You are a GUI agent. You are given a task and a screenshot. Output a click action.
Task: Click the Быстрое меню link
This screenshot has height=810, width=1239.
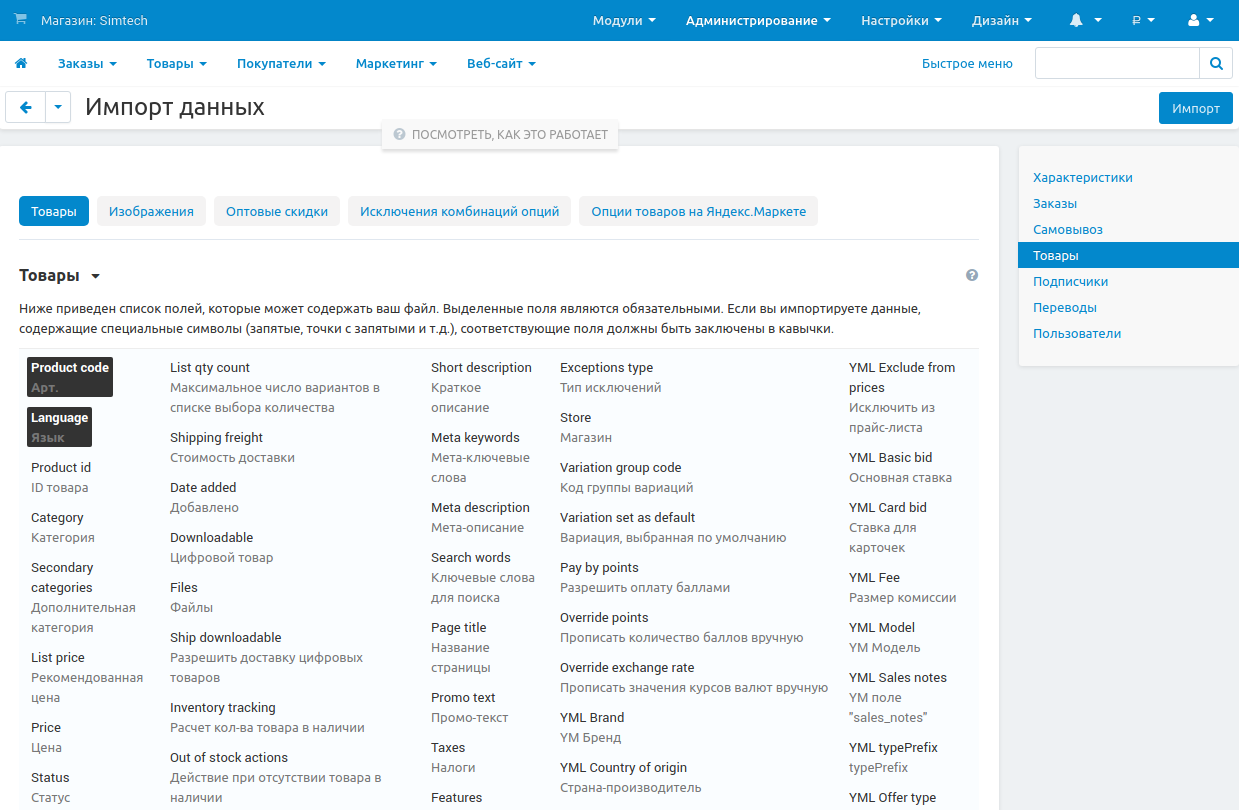click(967, 64)
